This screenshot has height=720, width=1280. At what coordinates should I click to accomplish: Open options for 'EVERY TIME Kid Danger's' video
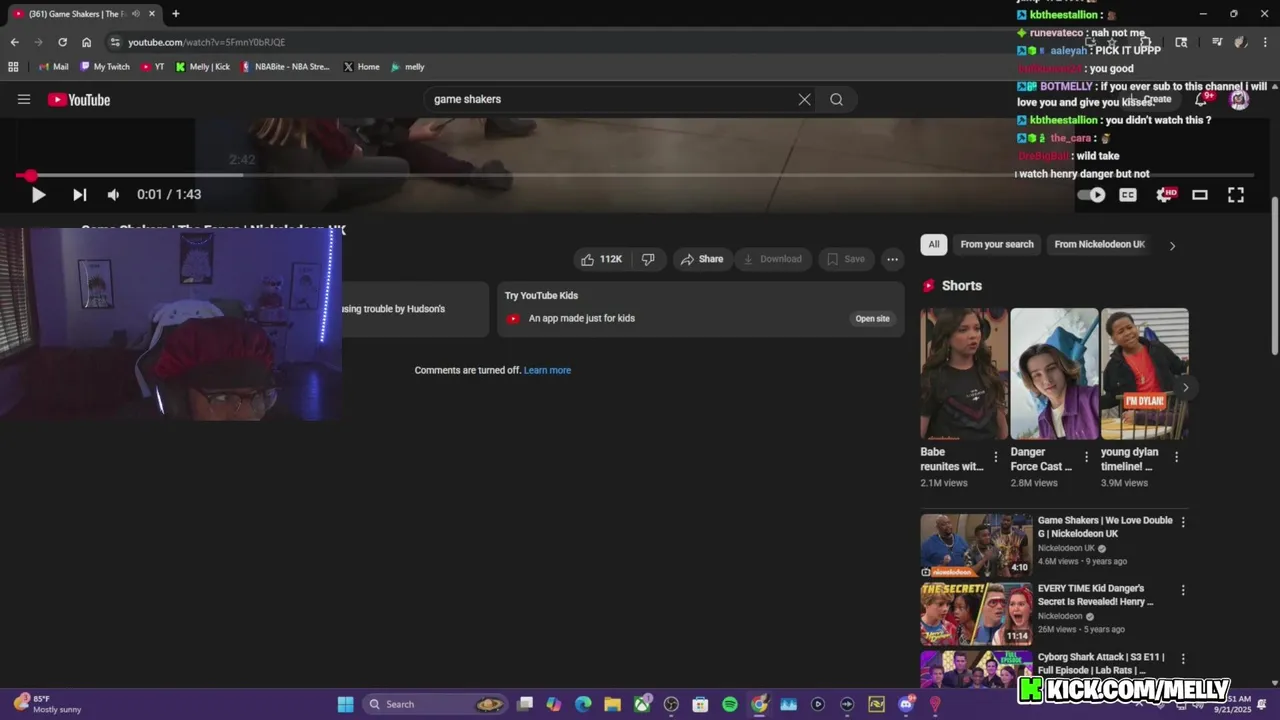[1183, 590]
